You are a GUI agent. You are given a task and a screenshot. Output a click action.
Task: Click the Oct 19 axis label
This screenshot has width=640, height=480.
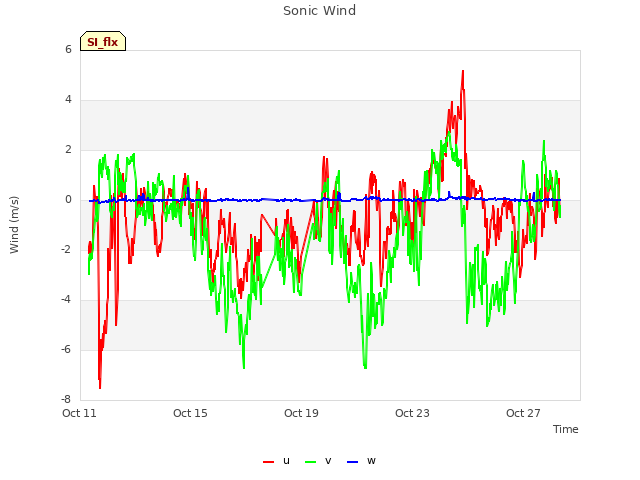click(301, 413)
